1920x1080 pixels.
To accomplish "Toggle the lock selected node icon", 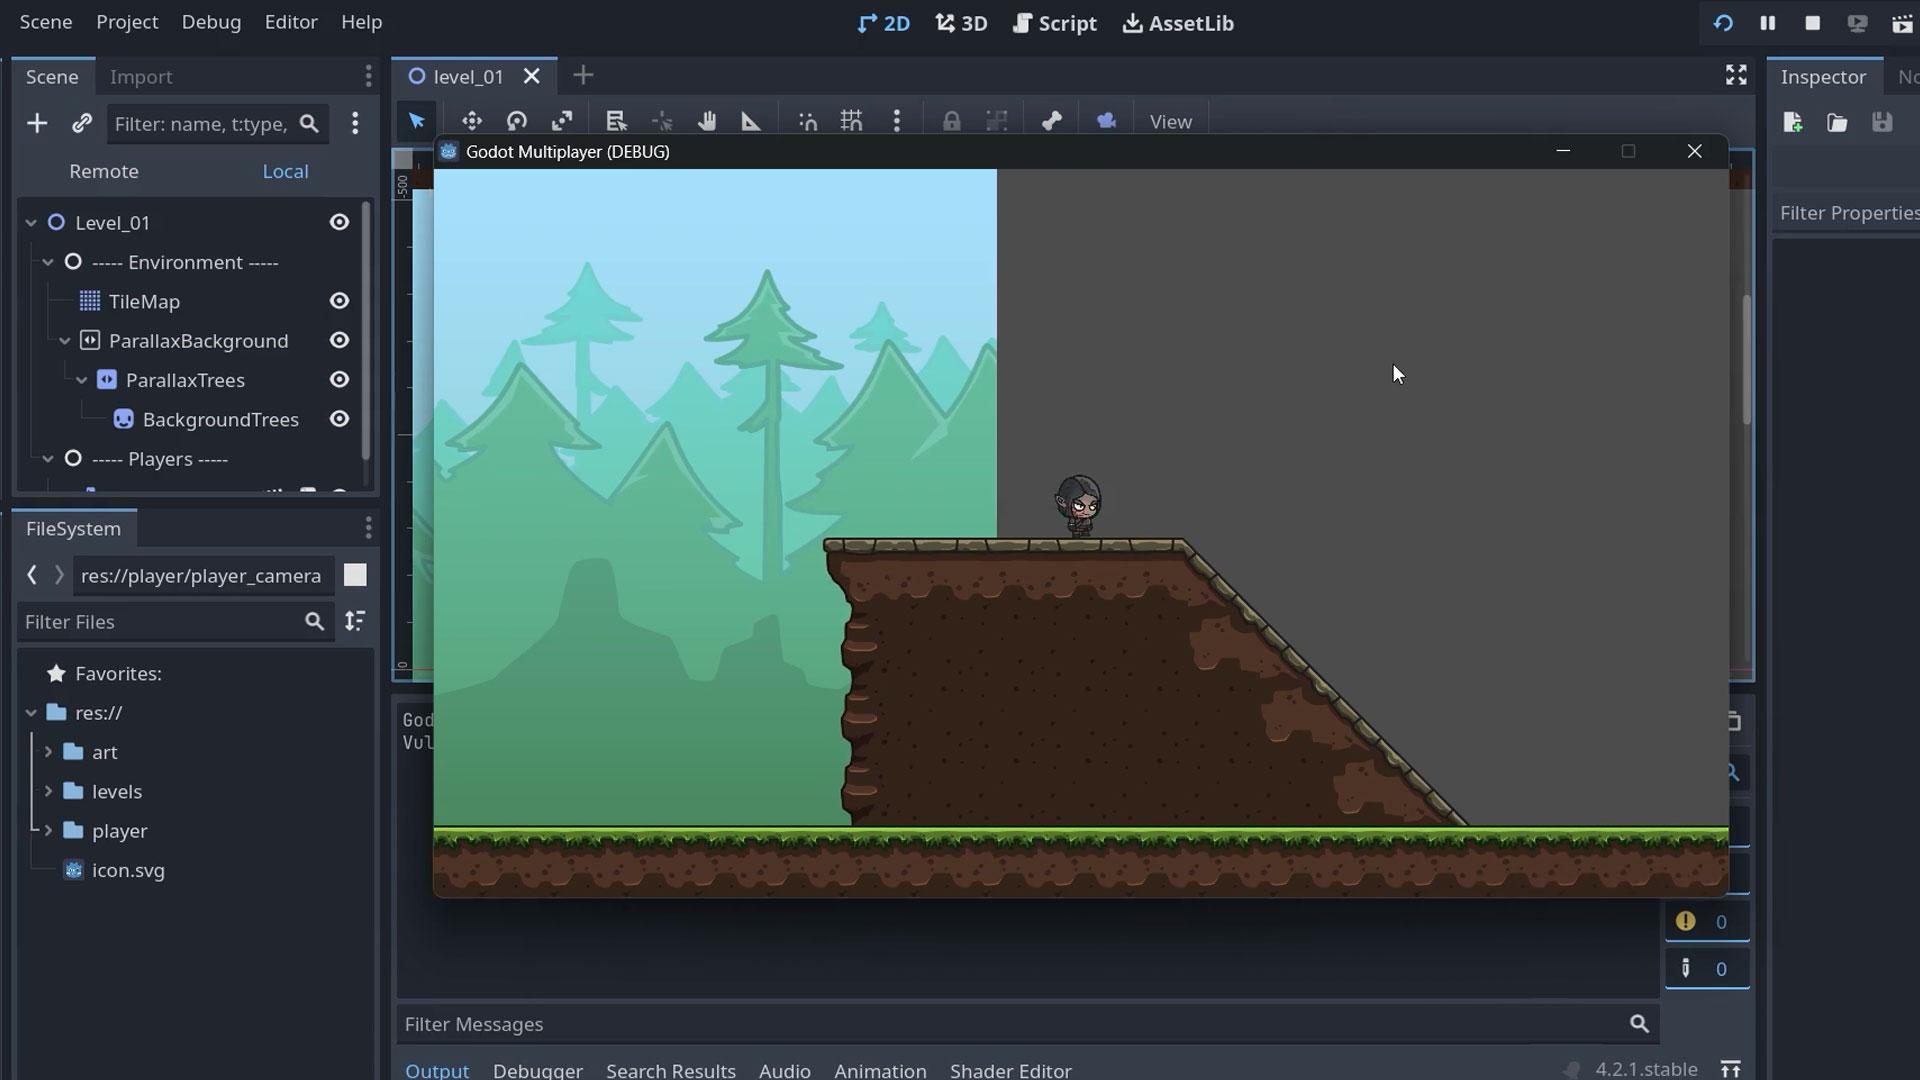I will (951, 121).
